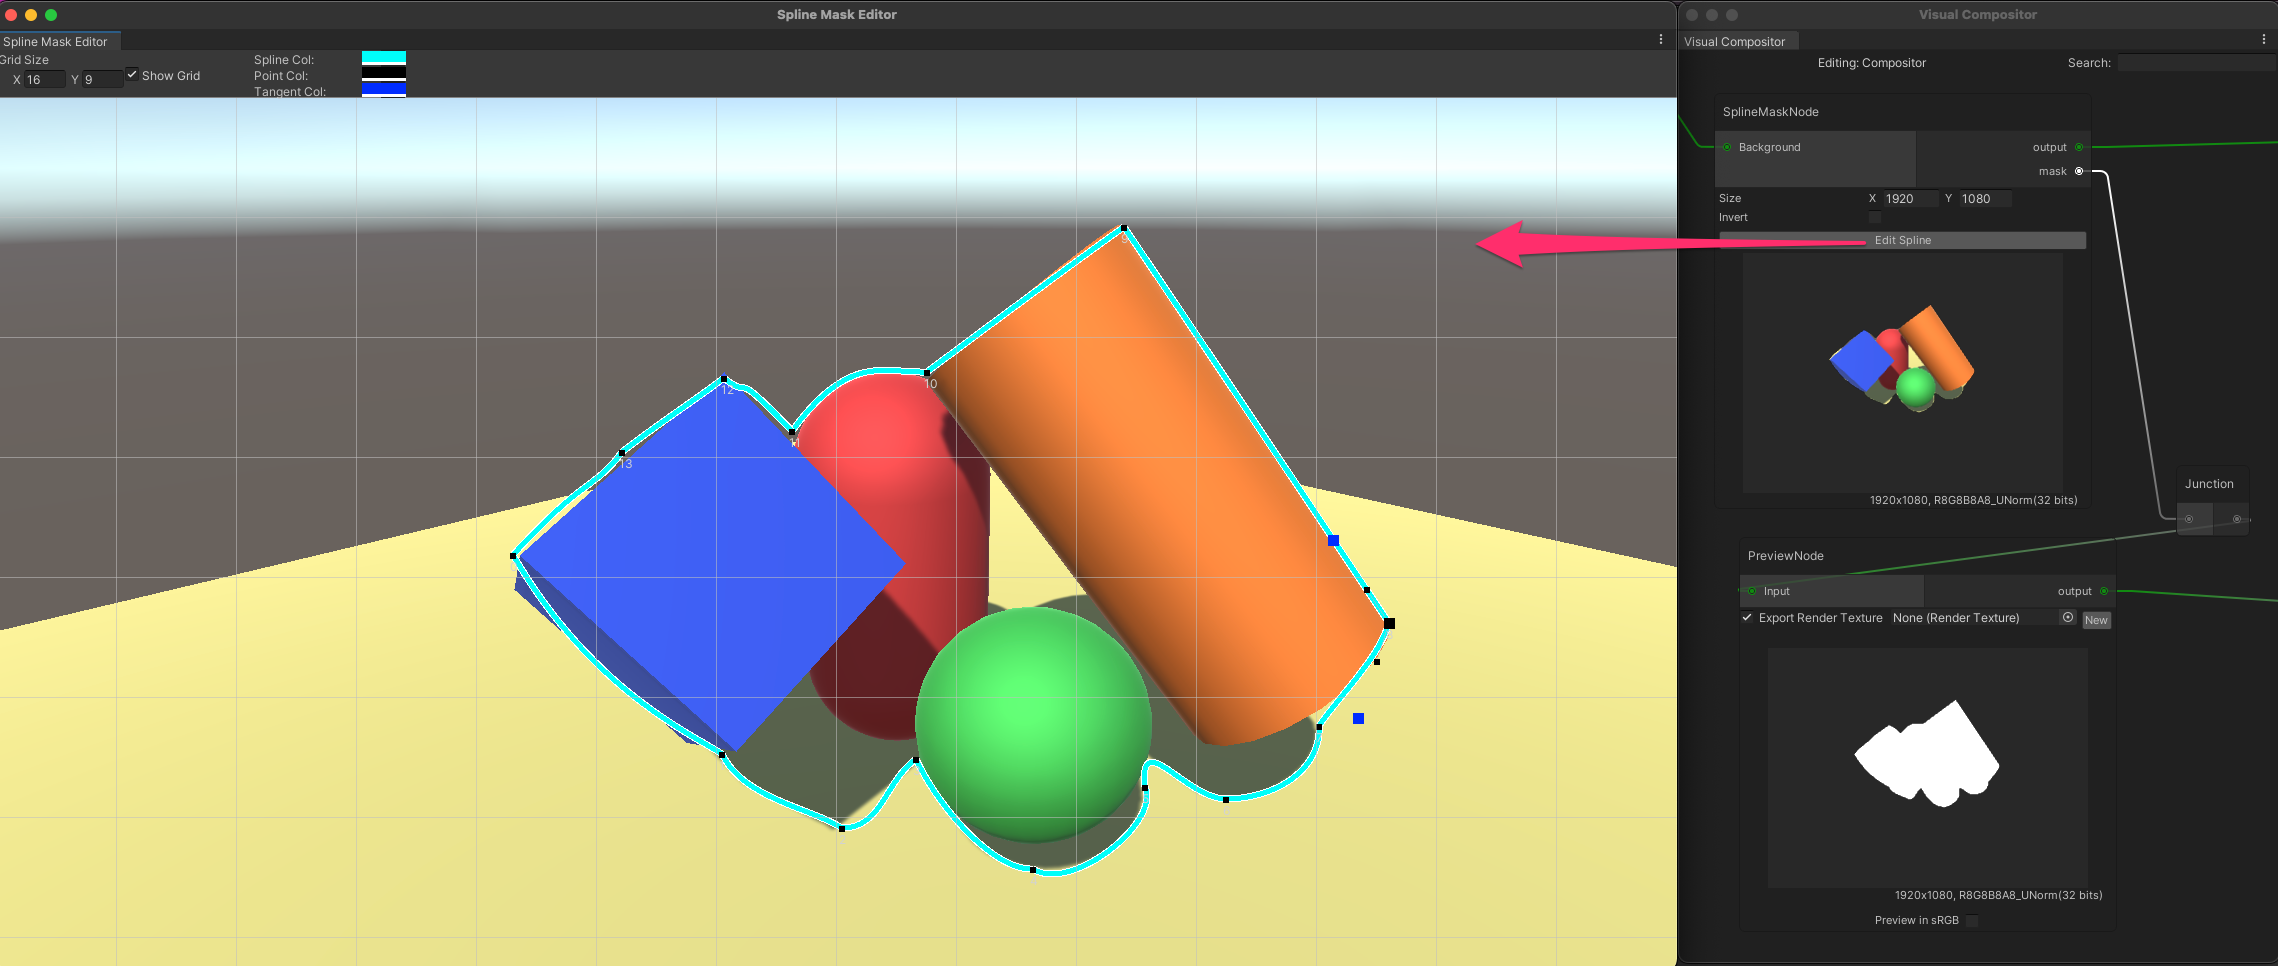Click the Background input port
Screen dimensions: 2278x966
tap(1727, 147)
